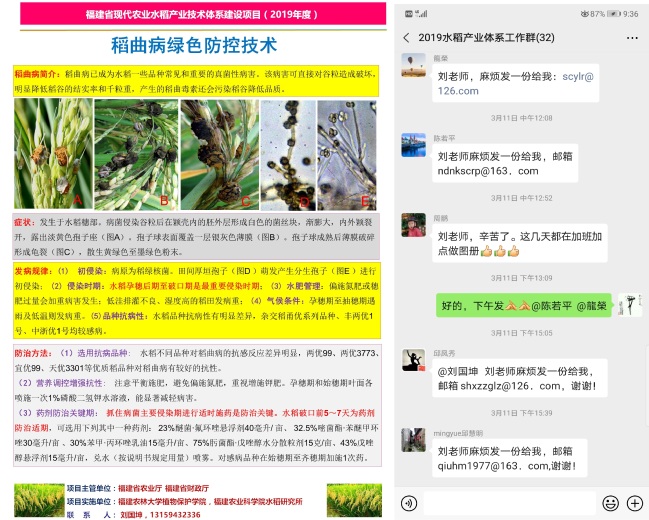Switch to voice input using the microphone icon

pos(408,503)
